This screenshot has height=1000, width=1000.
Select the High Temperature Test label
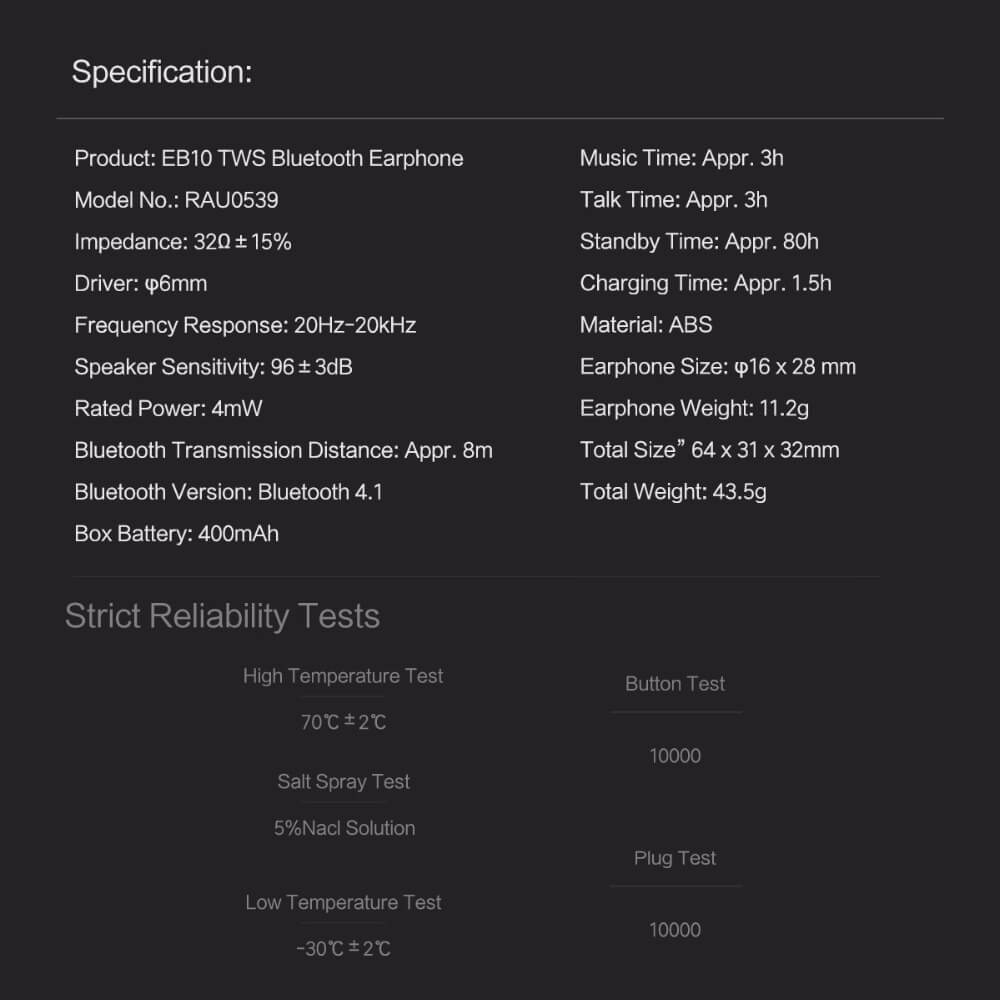pyautogui.click(x=343, y=676)
